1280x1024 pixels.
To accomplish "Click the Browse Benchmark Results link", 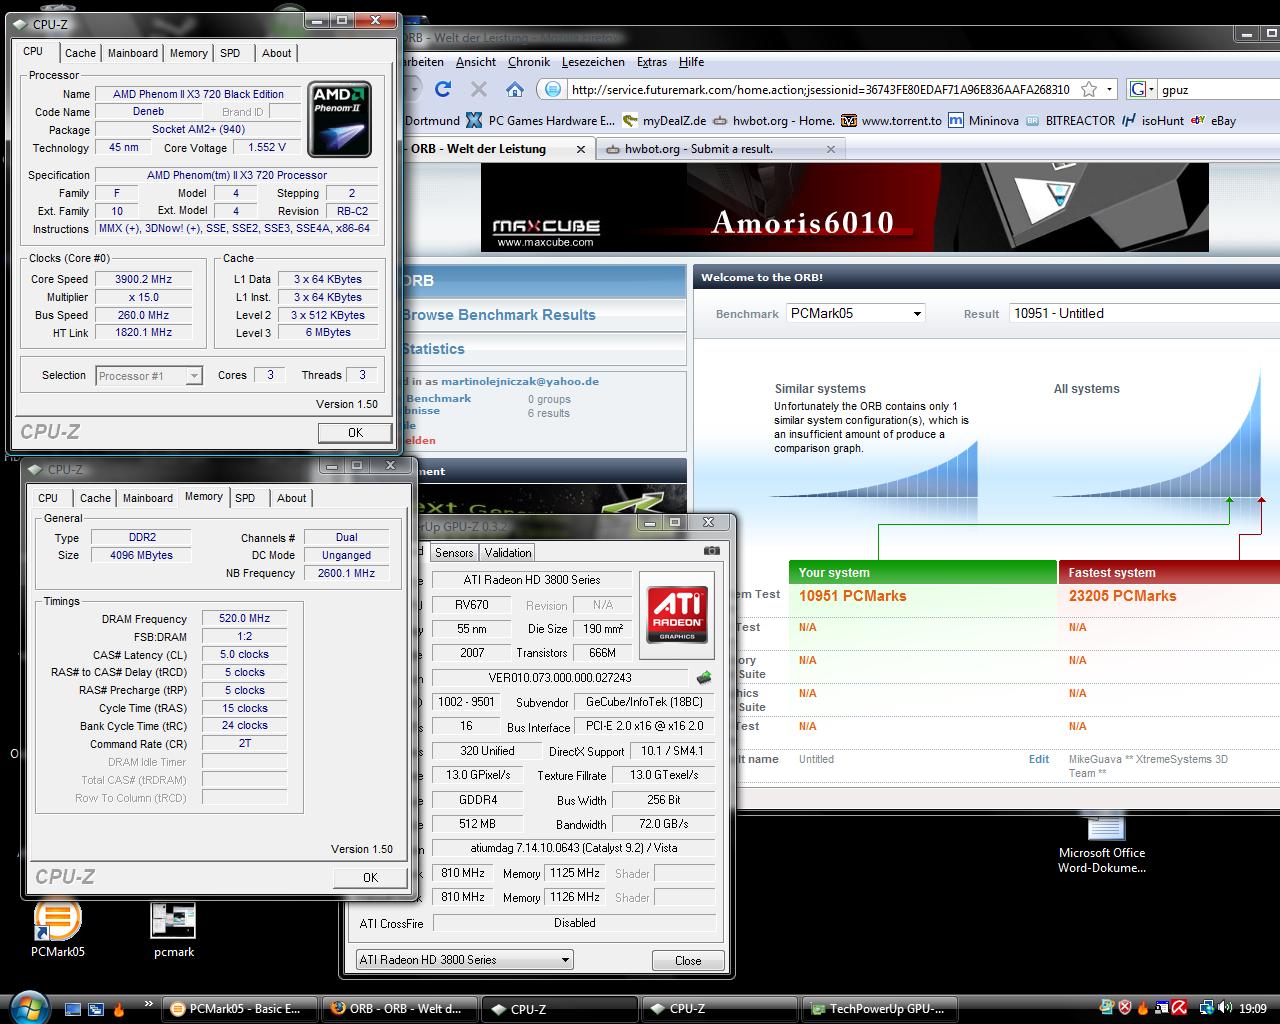I will 498,315.
